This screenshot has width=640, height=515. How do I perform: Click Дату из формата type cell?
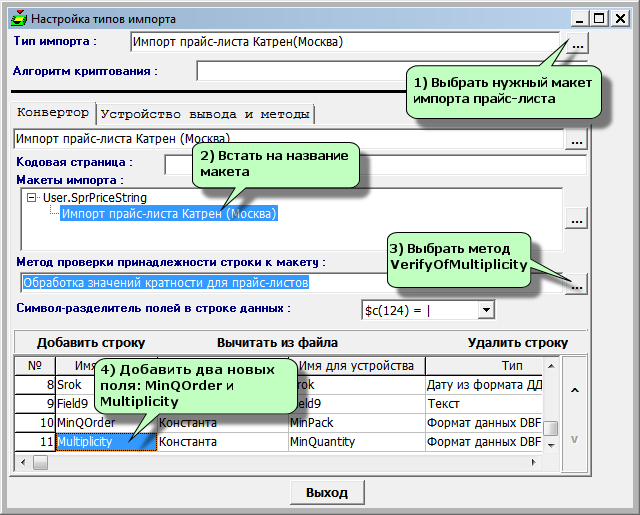[484, 385]
